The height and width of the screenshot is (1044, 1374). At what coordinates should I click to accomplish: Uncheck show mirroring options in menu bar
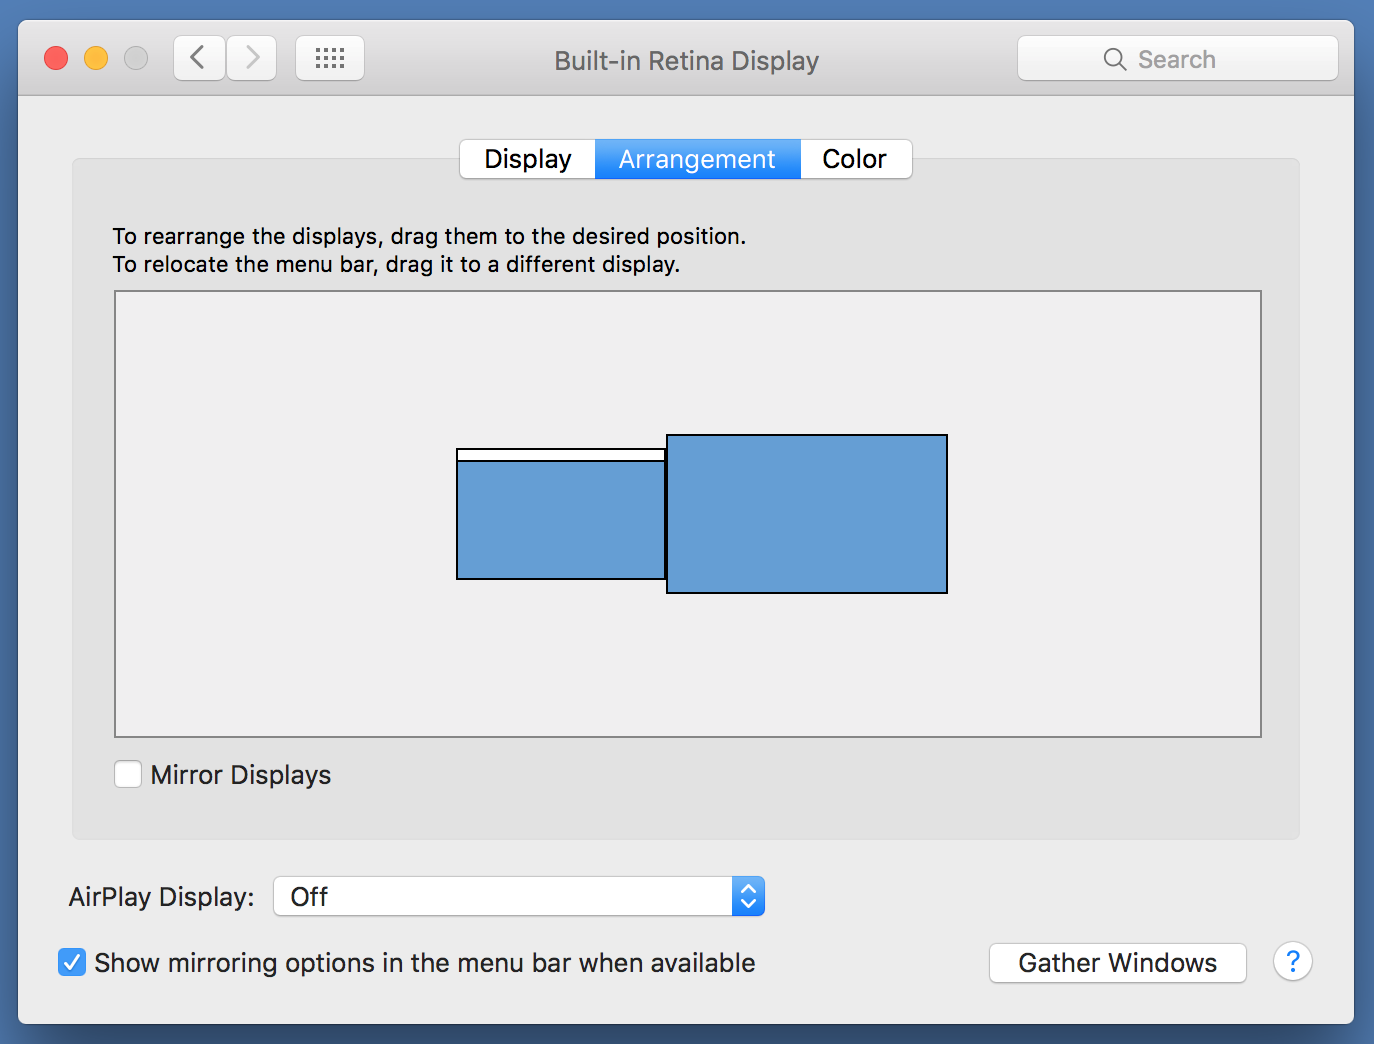click(x=72, y=962)
